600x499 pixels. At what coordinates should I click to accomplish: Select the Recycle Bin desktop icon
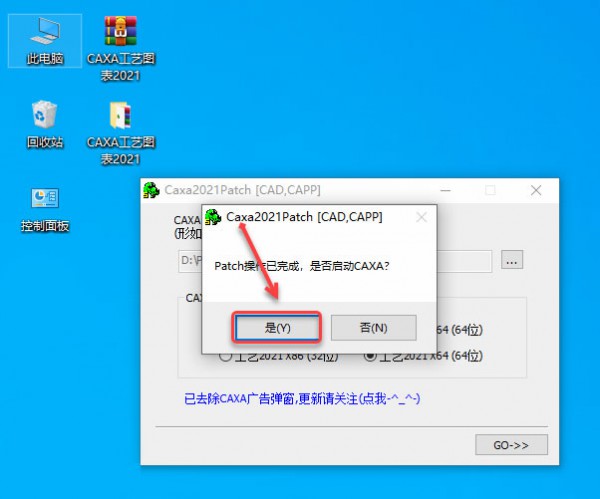pos(45,124)
